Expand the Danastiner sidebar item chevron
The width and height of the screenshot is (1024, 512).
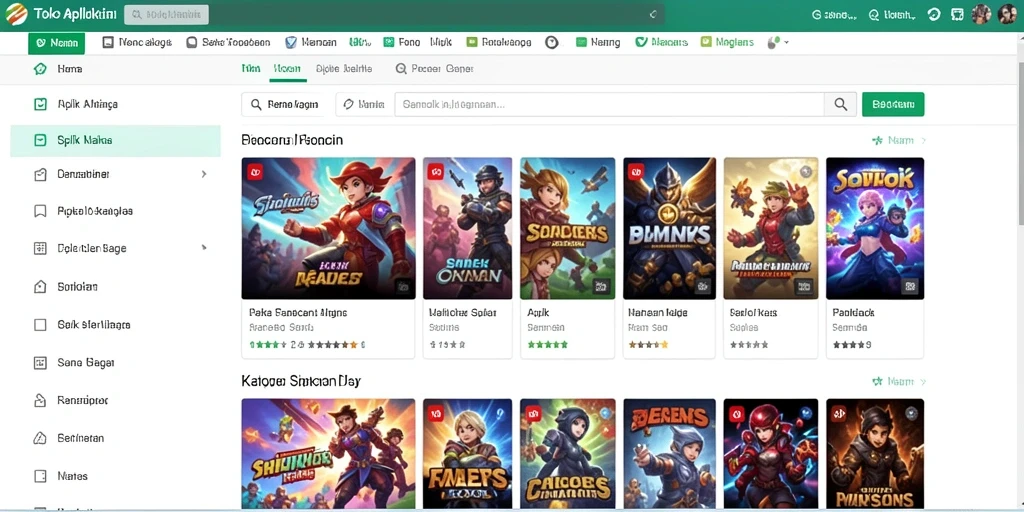204,174
